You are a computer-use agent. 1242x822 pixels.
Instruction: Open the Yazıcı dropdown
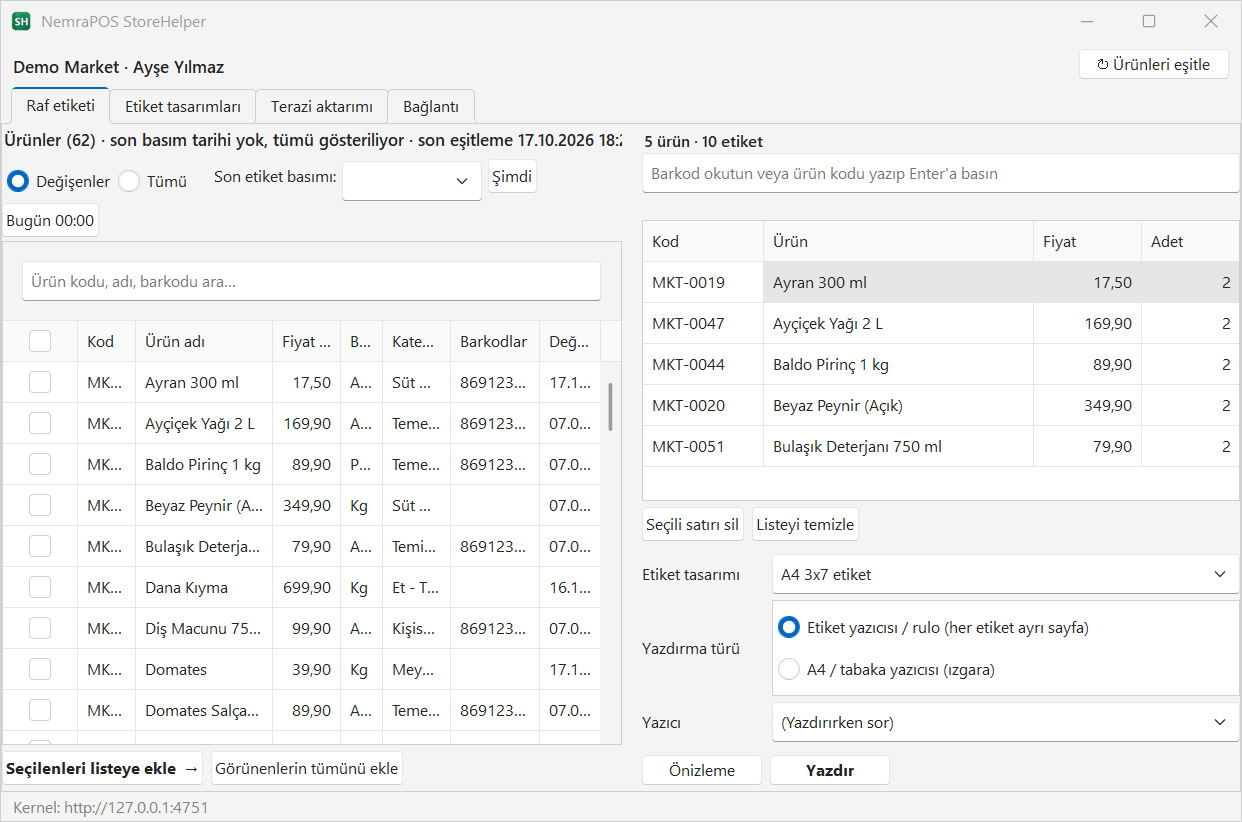point(1005,722)
